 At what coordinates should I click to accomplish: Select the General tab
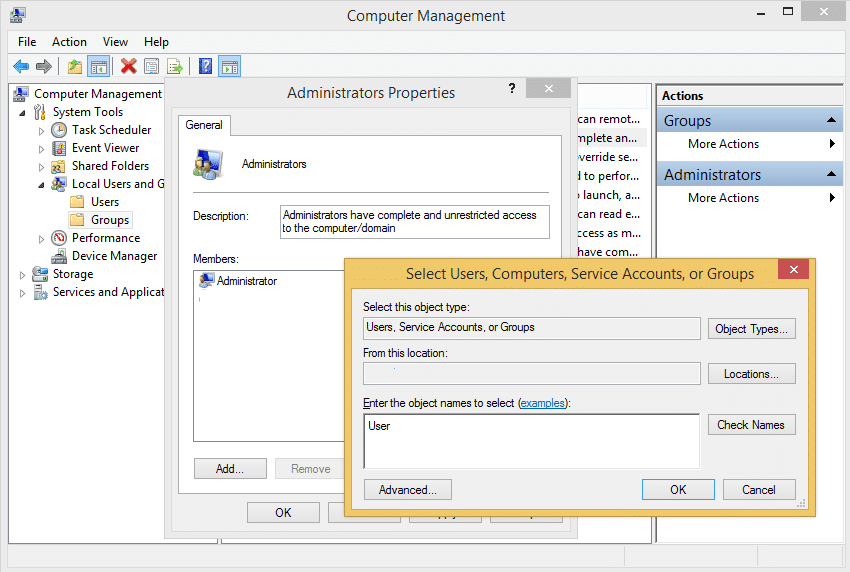click(x=204, y=125)
